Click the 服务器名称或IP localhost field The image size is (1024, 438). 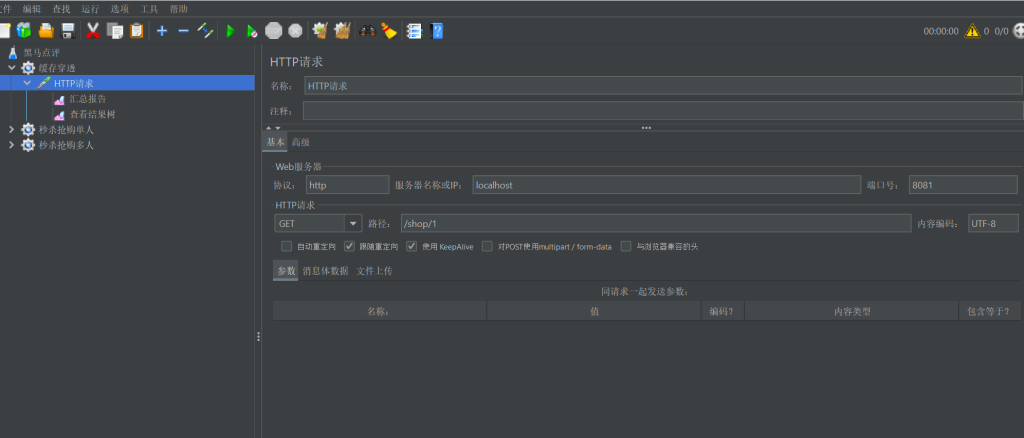click(x=666, y=185)
